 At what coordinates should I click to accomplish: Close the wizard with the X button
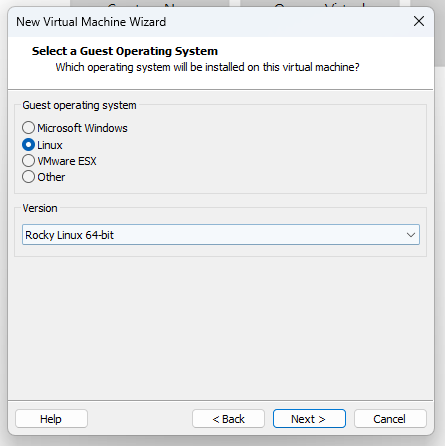point(419,21)
